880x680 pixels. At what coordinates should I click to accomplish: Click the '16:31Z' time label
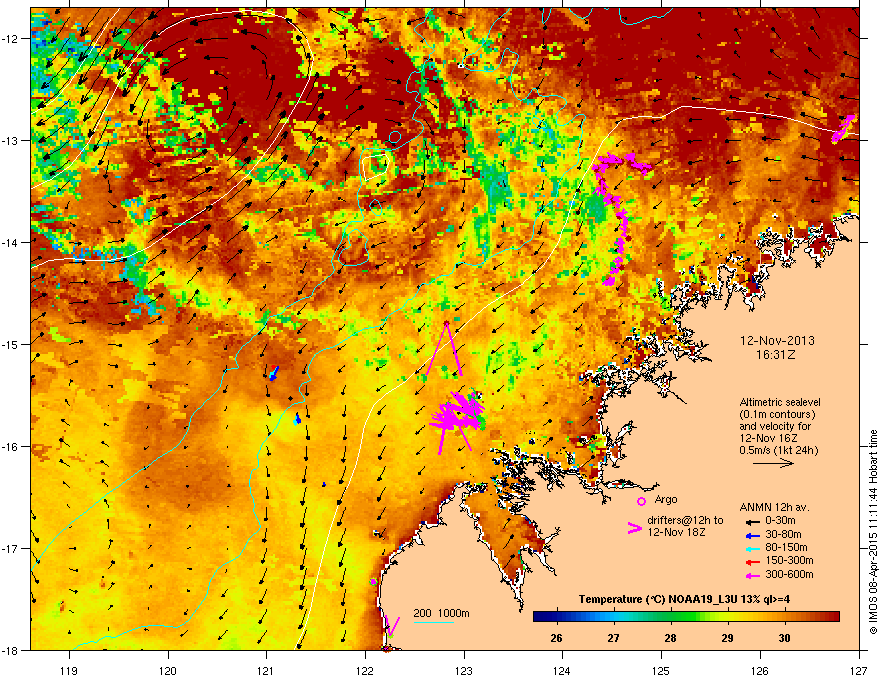point(776,355)
